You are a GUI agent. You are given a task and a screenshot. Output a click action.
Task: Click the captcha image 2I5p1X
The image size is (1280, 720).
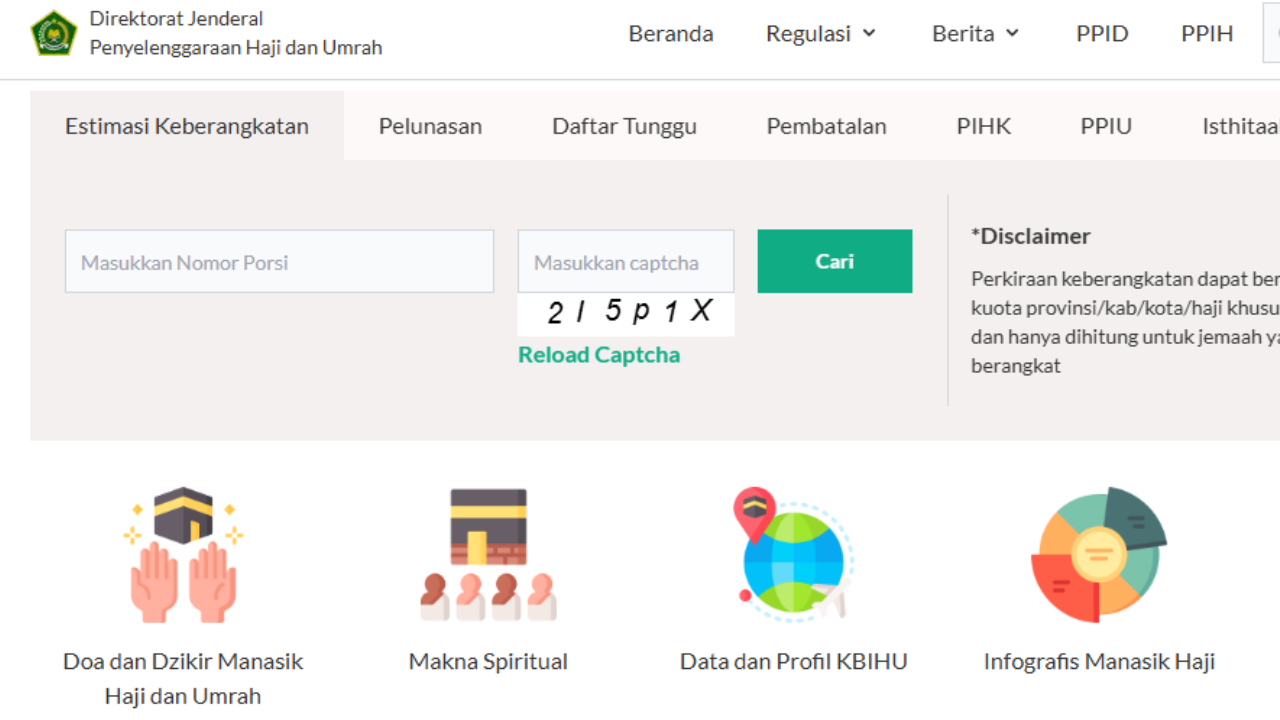point(626,314)
